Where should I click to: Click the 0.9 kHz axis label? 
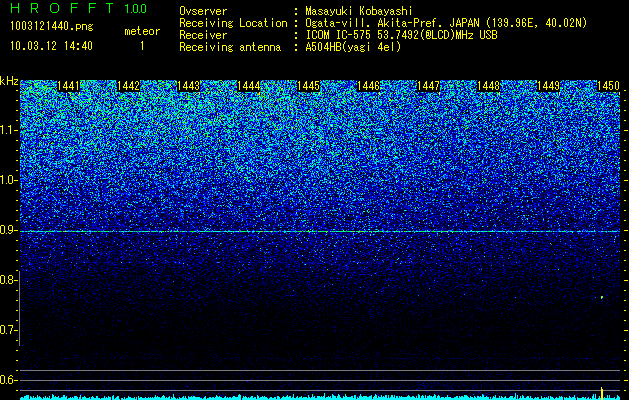click(x=7, y=230)
